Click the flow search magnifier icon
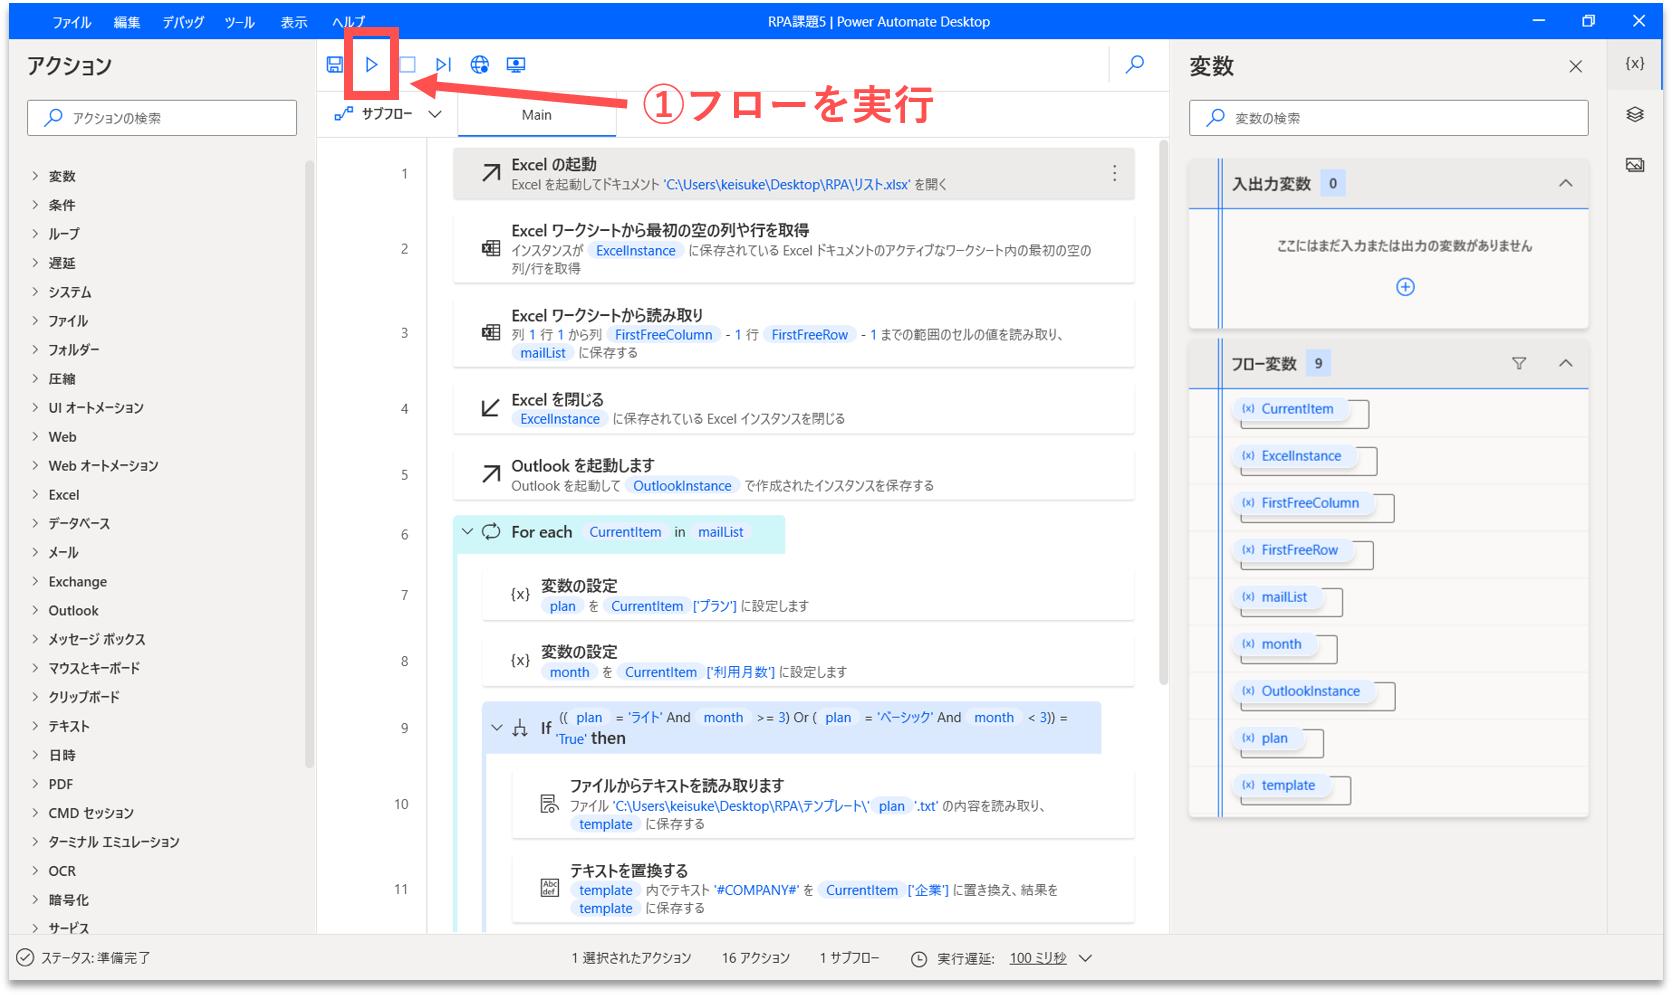The width and height of the screenshot is (1672, 995). 1135,65
